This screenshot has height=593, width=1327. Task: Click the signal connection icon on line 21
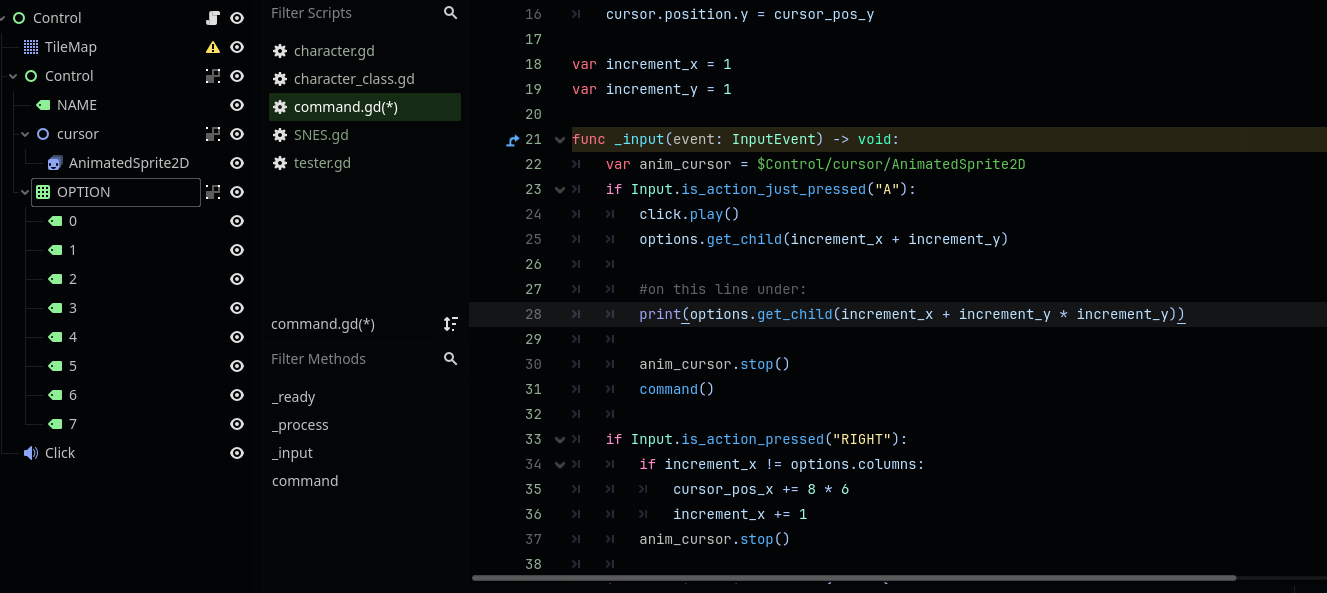pyautogui.click(x=512, y=140)
